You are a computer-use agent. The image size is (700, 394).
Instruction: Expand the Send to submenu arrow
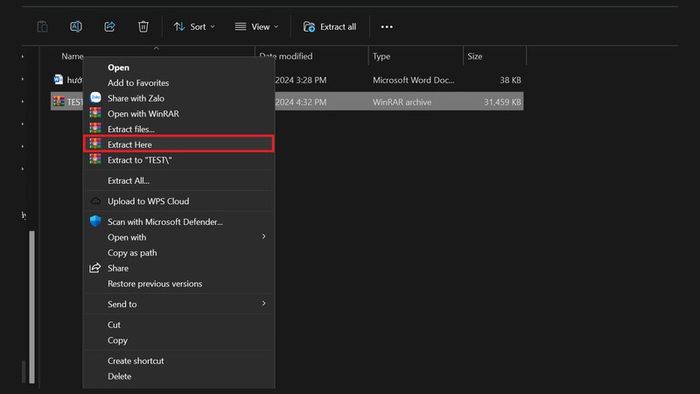[x=264, y=303]
